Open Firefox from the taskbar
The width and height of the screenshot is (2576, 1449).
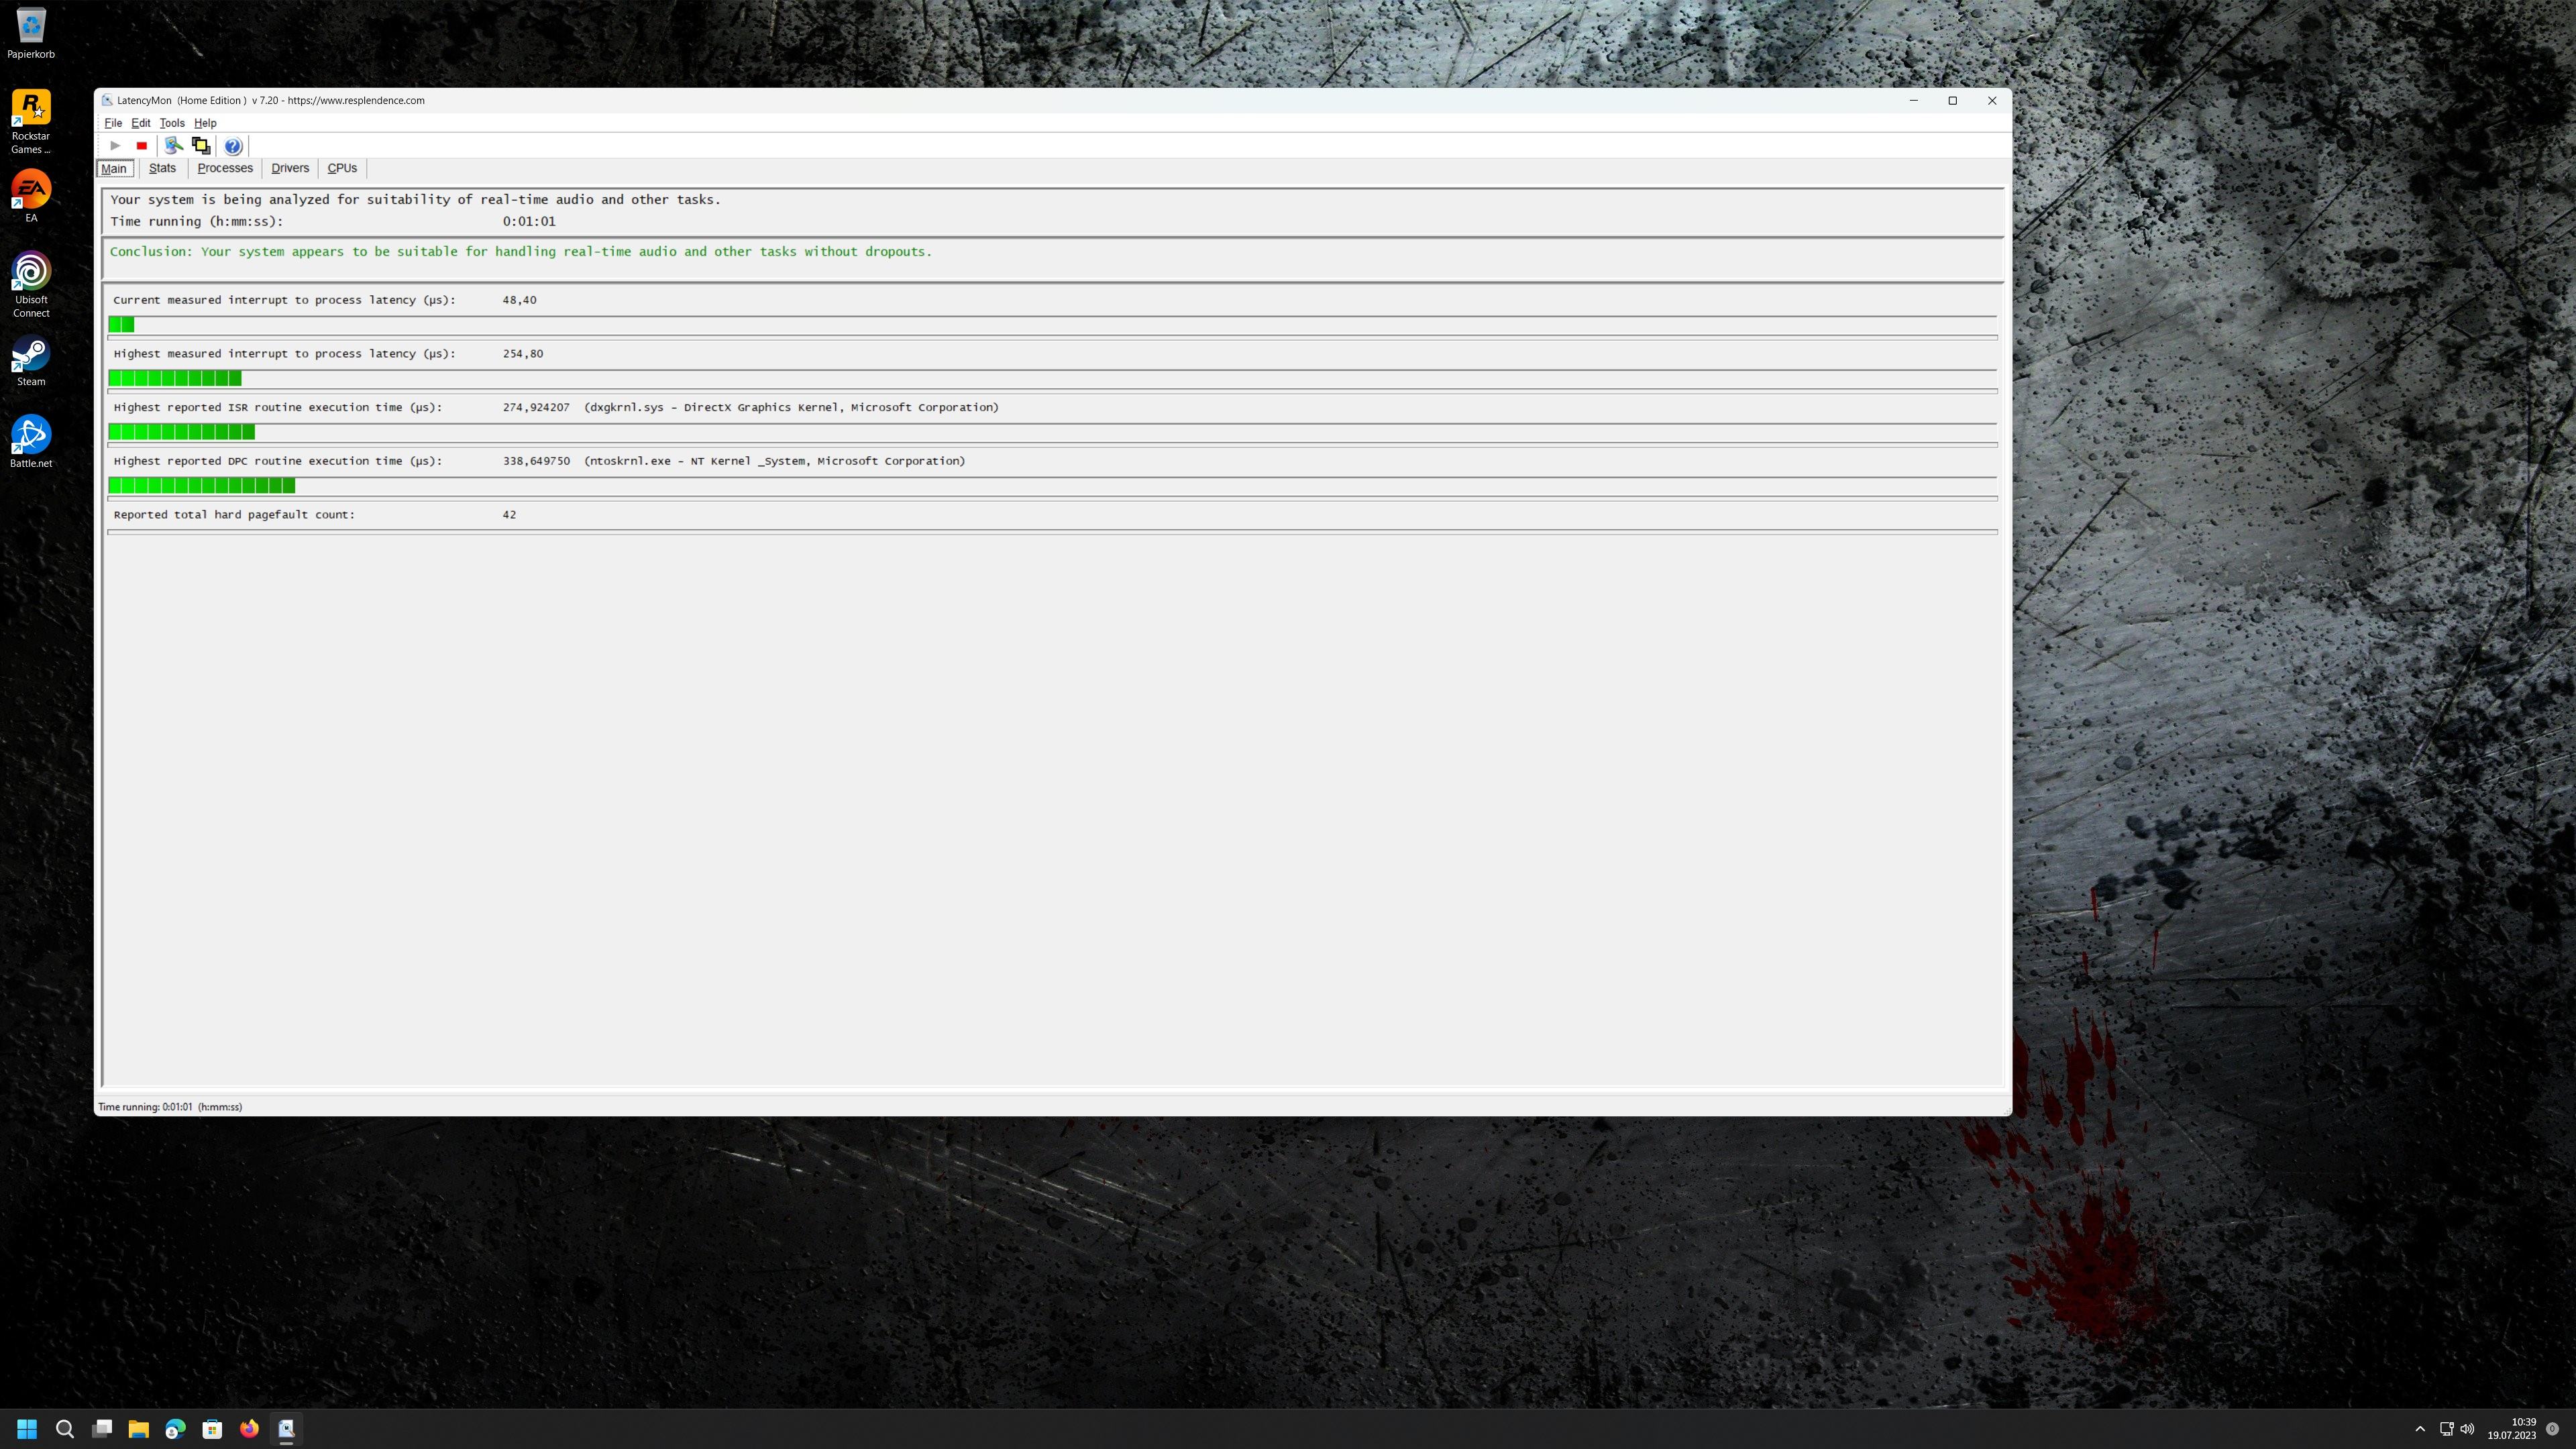tap(249, 1428)
